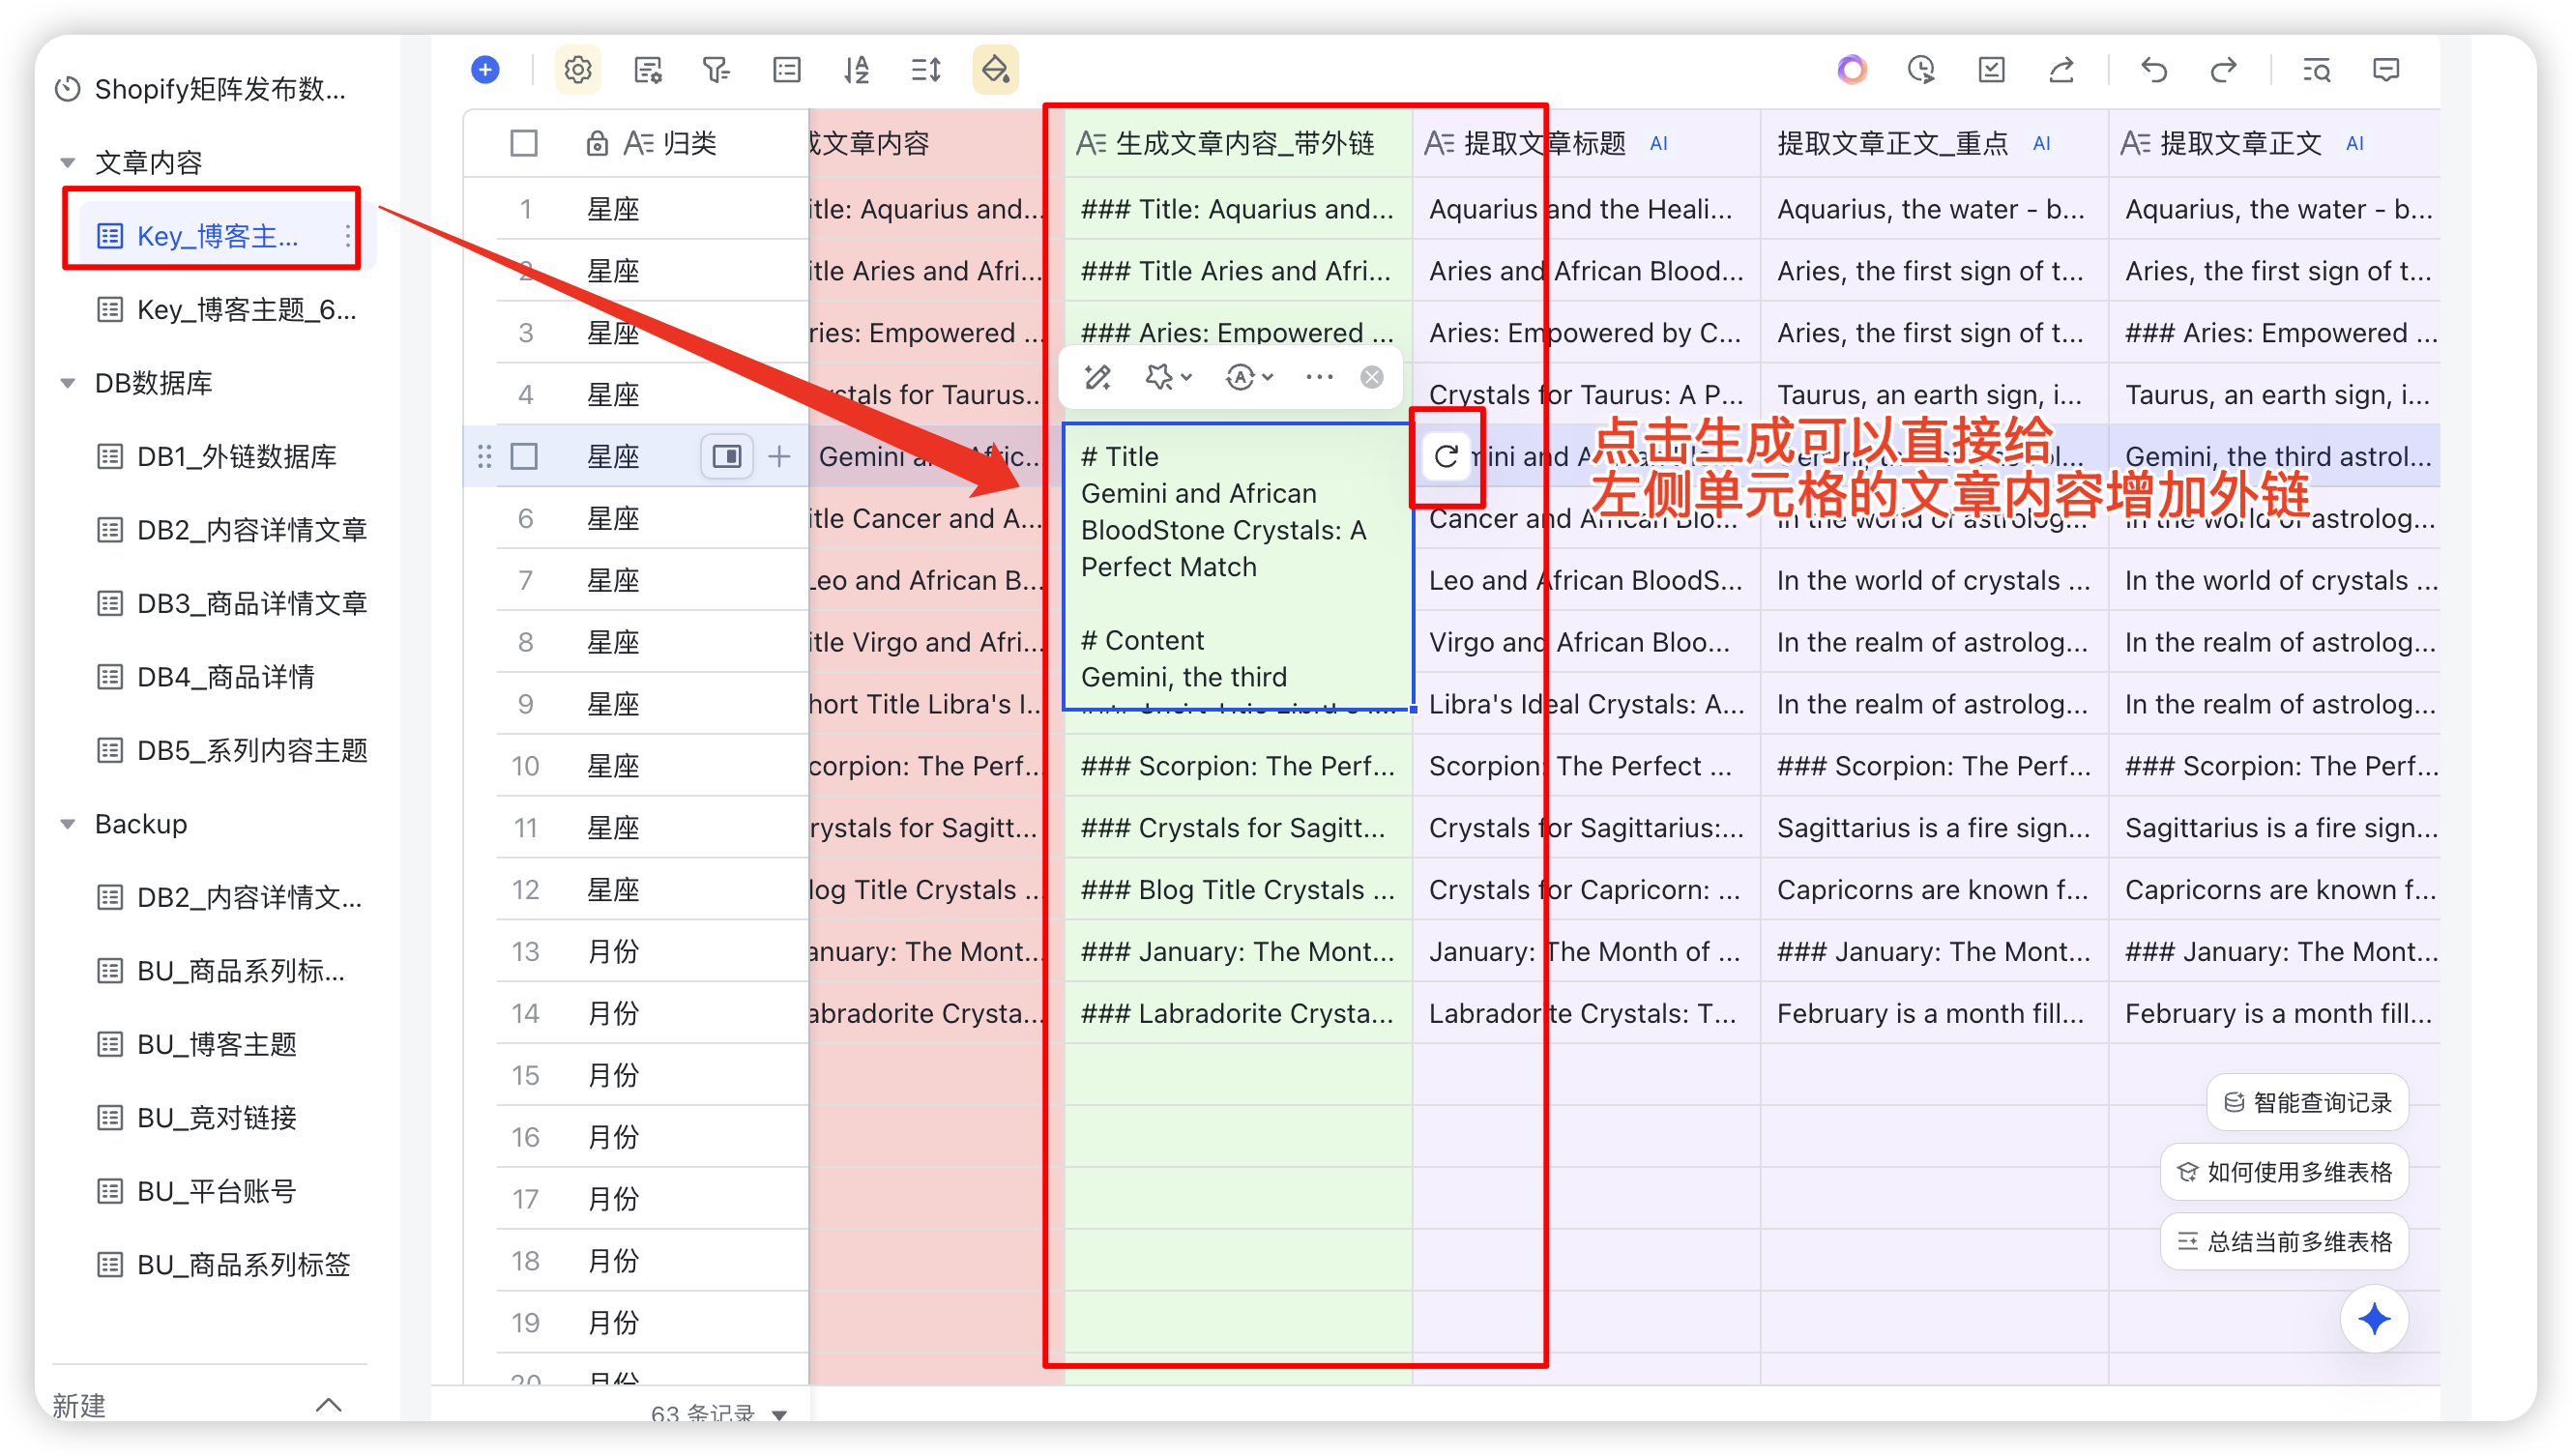Click the 提取文章正文 column header

pyautogui.click(x=2273, y=143)
